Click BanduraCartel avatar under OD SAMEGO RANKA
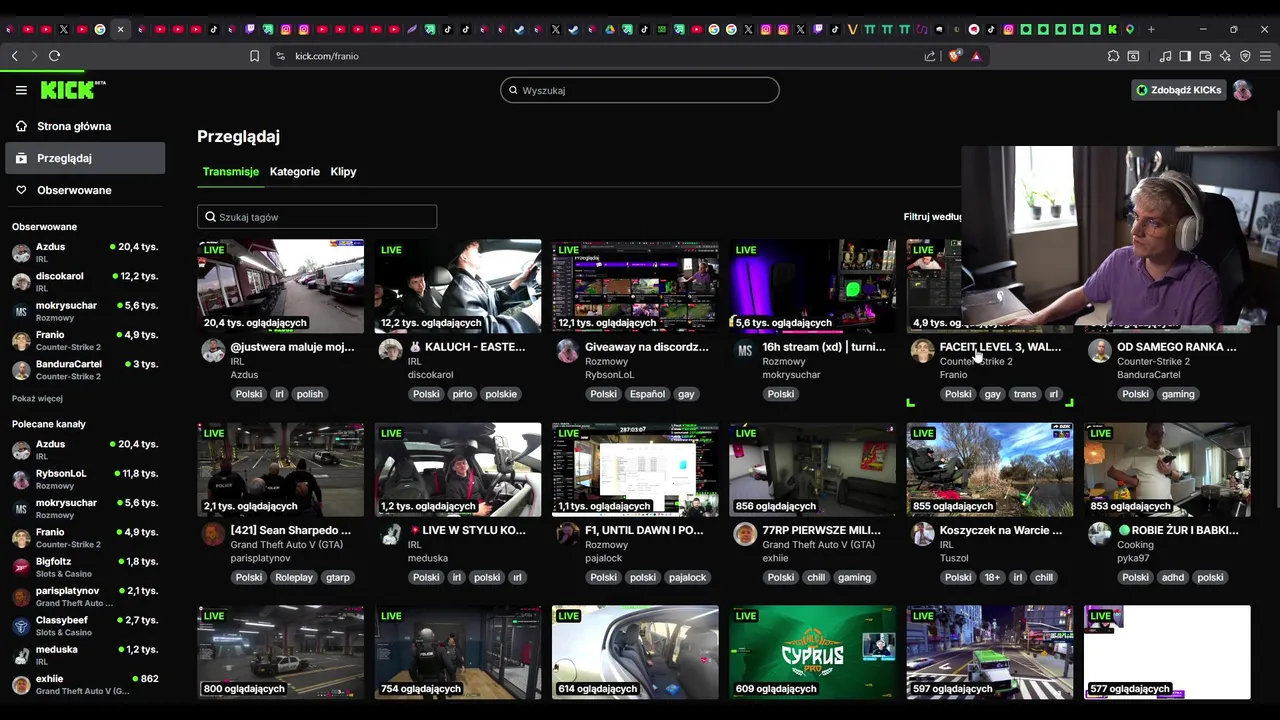Image resolution: width=1280 pixels, height=720 pixels. (x=1099, y=350)
